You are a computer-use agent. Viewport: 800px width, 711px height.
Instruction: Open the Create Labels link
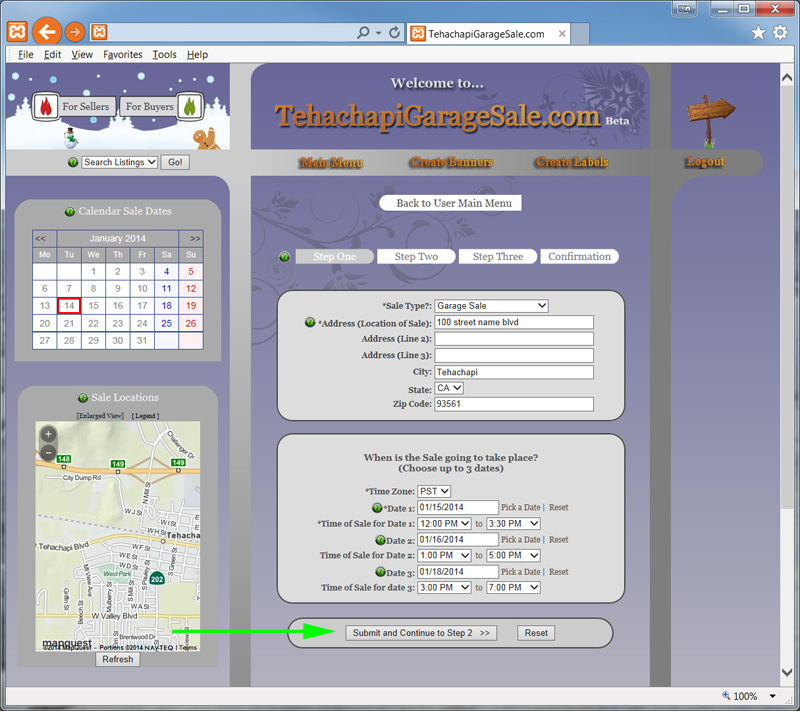tap(572, 162)
